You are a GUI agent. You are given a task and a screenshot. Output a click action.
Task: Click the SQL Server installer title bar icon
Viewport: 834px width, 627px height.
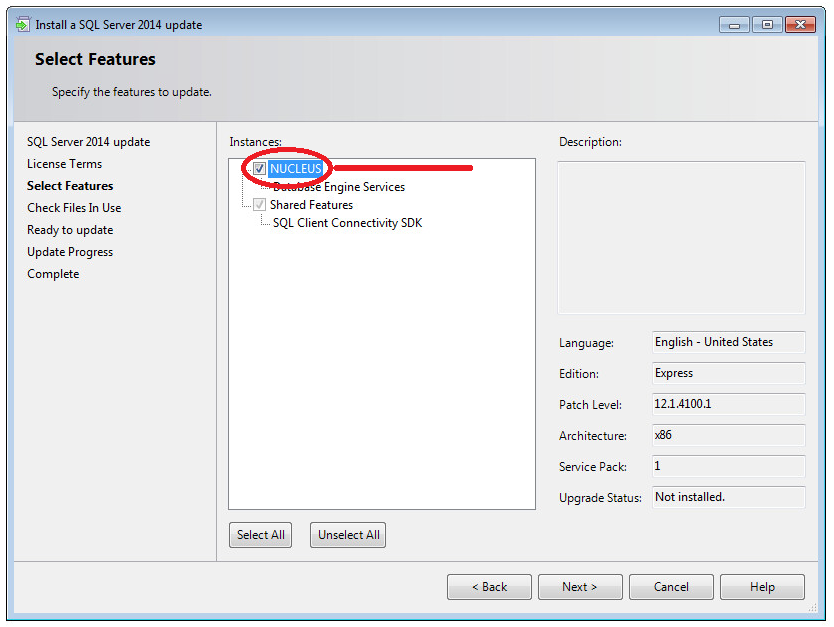[x=22, y=24]
